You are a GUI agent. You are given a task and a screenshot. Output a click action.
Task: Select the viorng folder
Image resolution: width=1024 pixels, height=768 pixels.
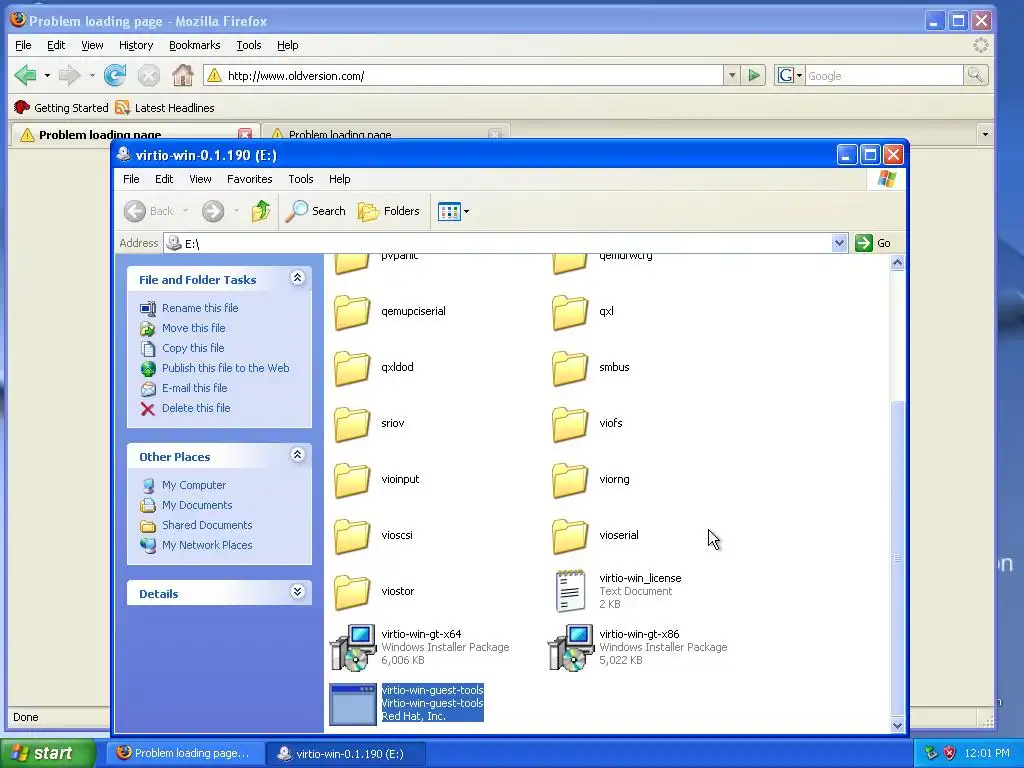click(x=591, y=480)
